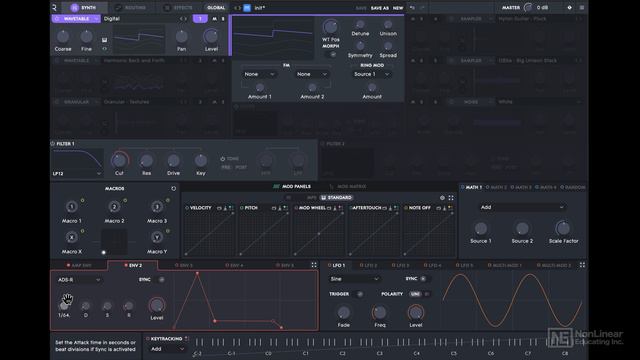The width and height of the screenshot is (640, 360).
Task: Toggle Env 2 Sync switch
Action: pyautogui.click(x=161, y=280)
